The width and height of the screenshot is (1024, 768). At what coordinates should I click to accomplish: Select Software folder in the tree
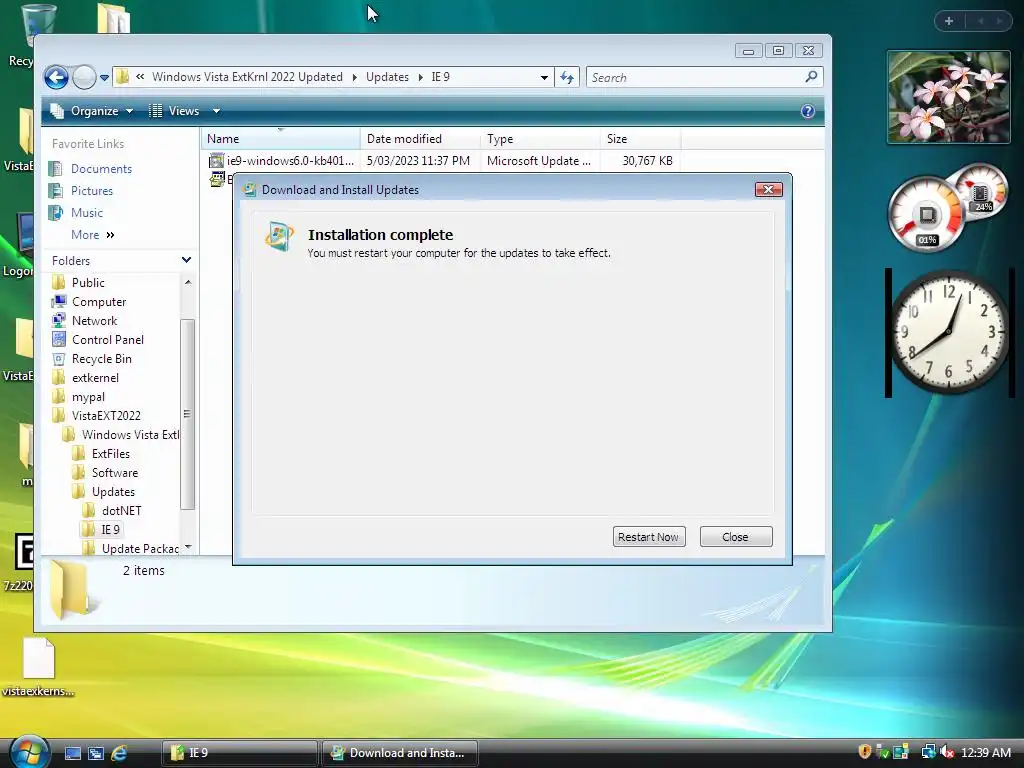click(x=114, y=473)
